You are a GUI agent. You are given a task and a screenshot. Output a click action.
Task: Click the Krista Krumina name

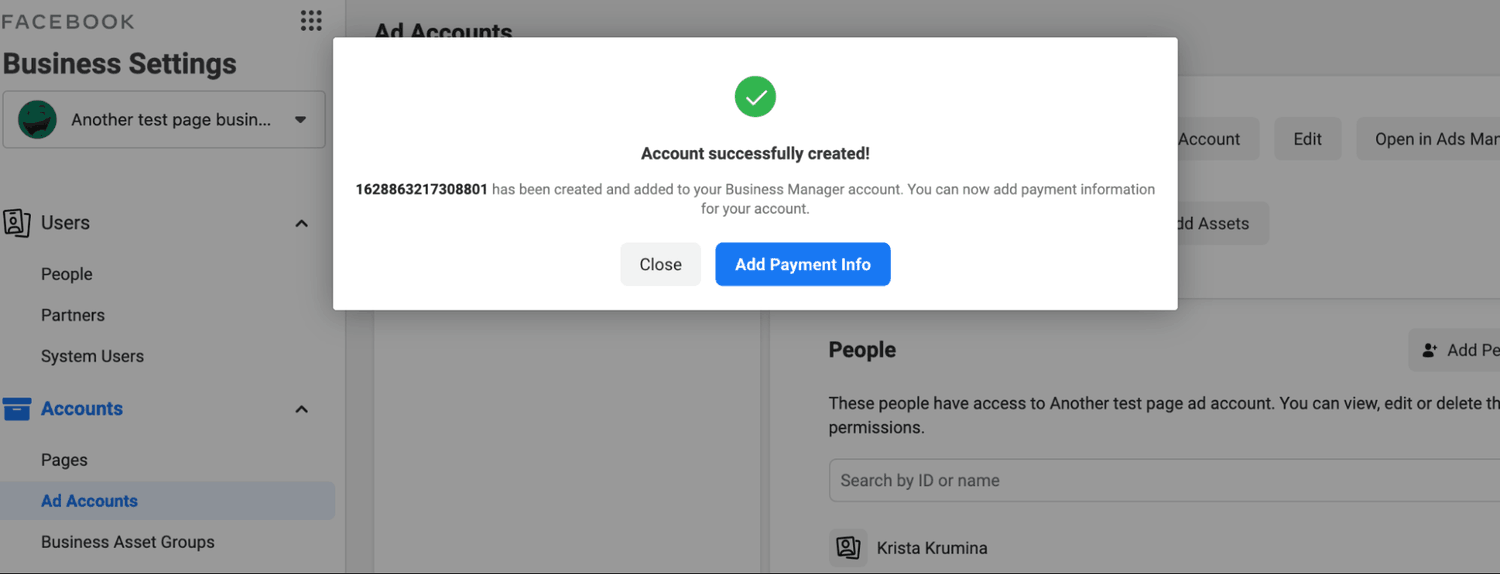click(932, 548)
